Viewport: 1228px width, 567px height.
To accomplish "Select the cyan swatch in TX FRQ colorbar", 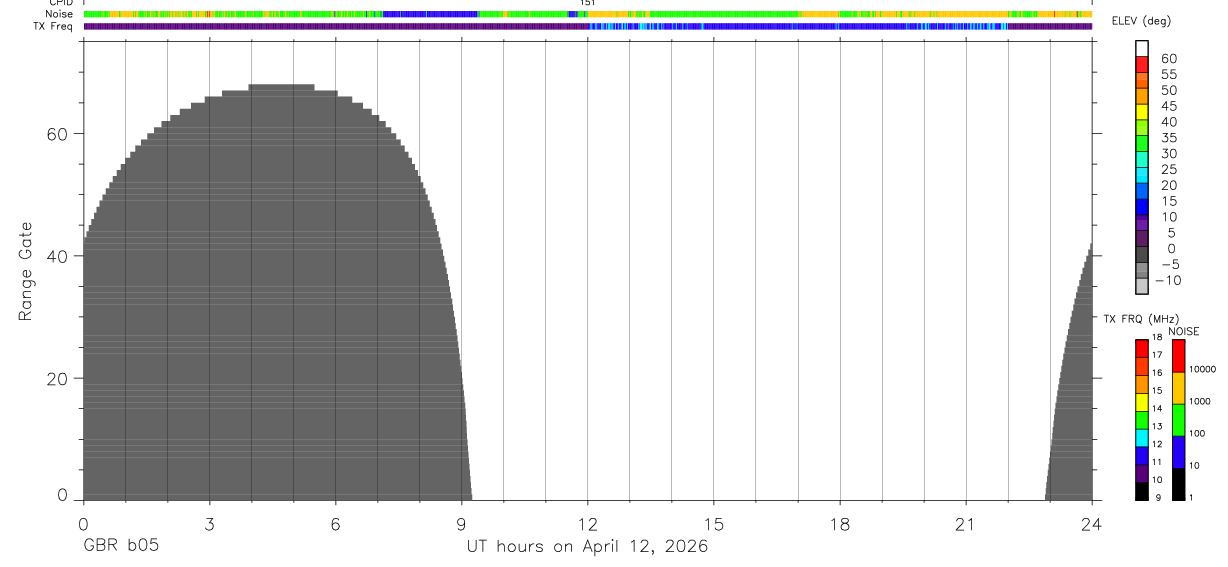I will (x=1142, y=438).
